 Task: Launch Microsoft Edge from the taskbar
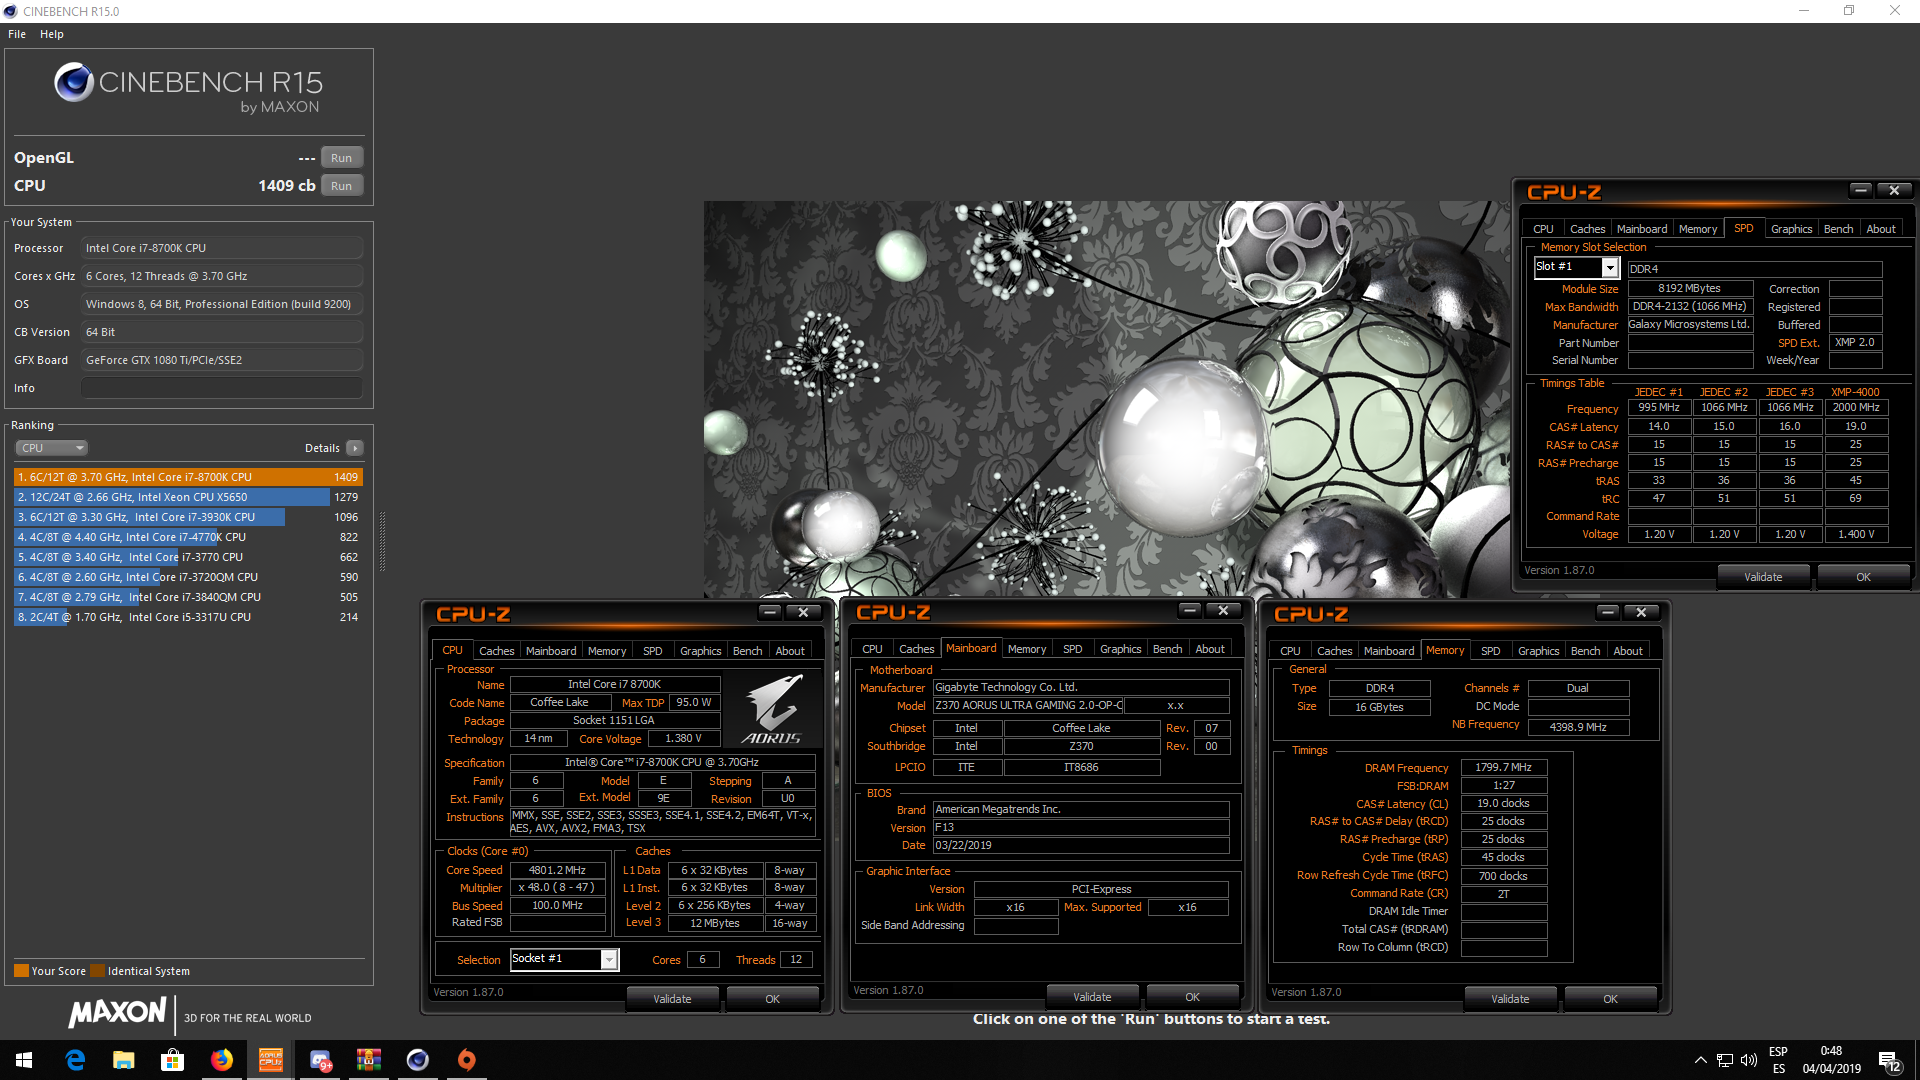click(75, 1060)
